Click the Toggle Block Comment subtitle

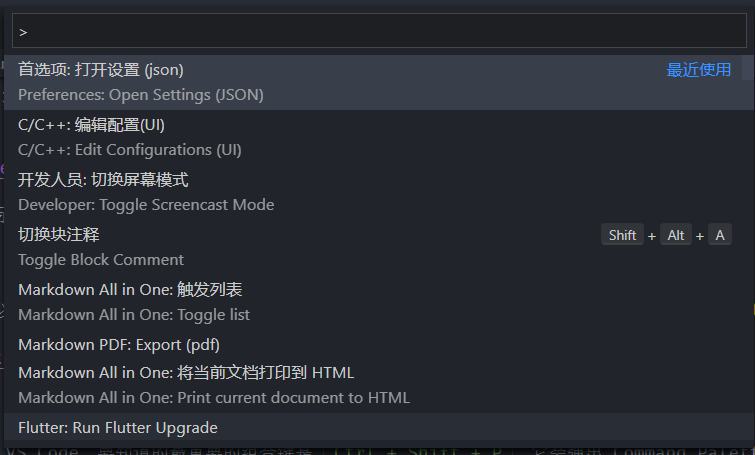(x=101, y=260)
